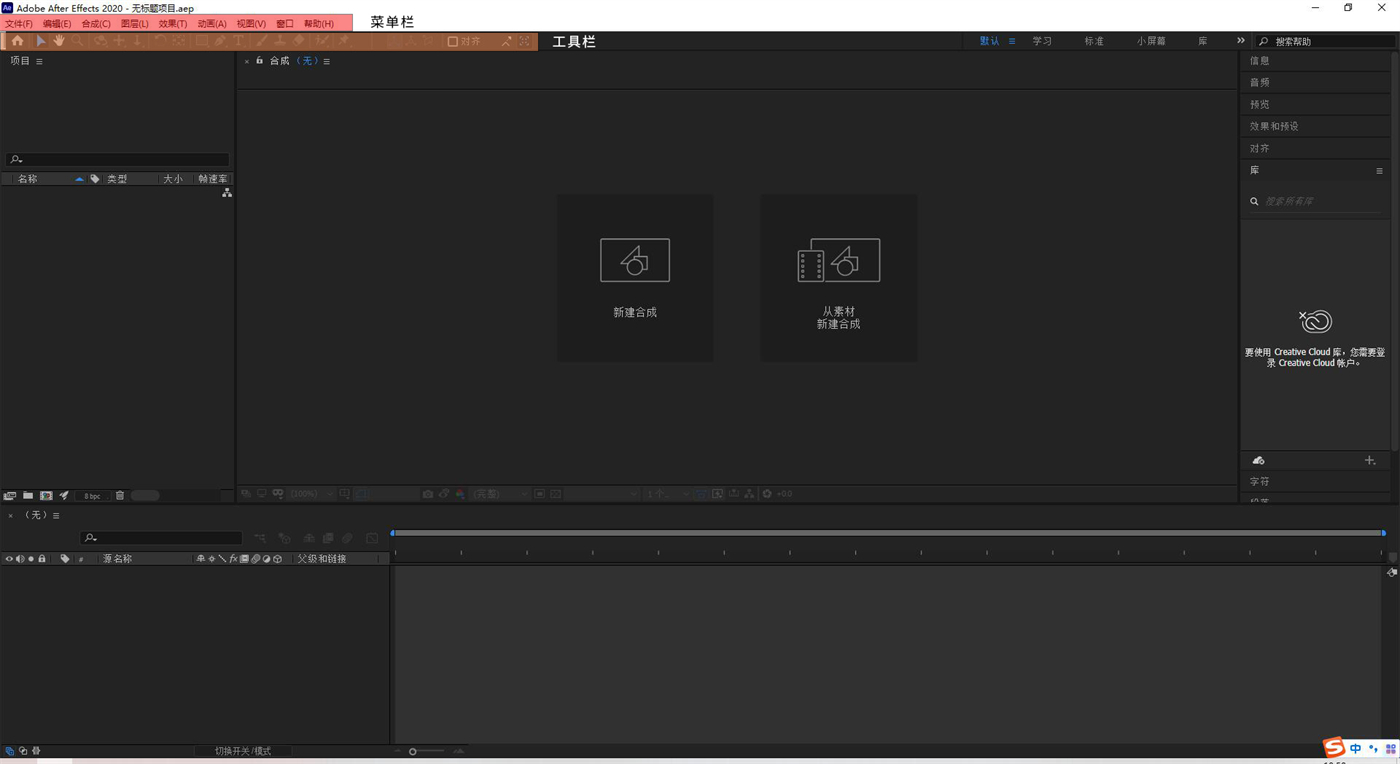Click the trash icon in Project panel
1400x764 pixels.
(x=120, y=496)
